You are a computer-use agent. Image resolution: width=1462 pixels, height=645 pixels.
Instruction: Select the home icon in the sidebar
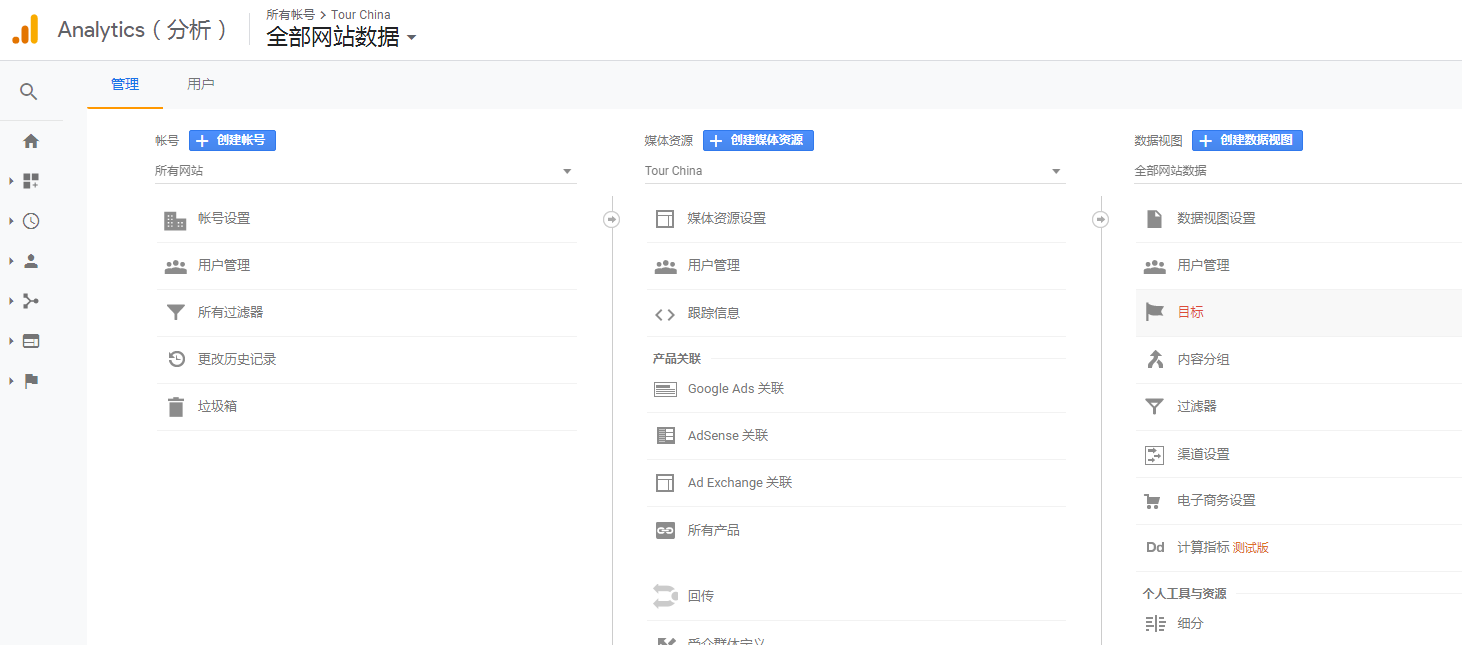(30, 141)
